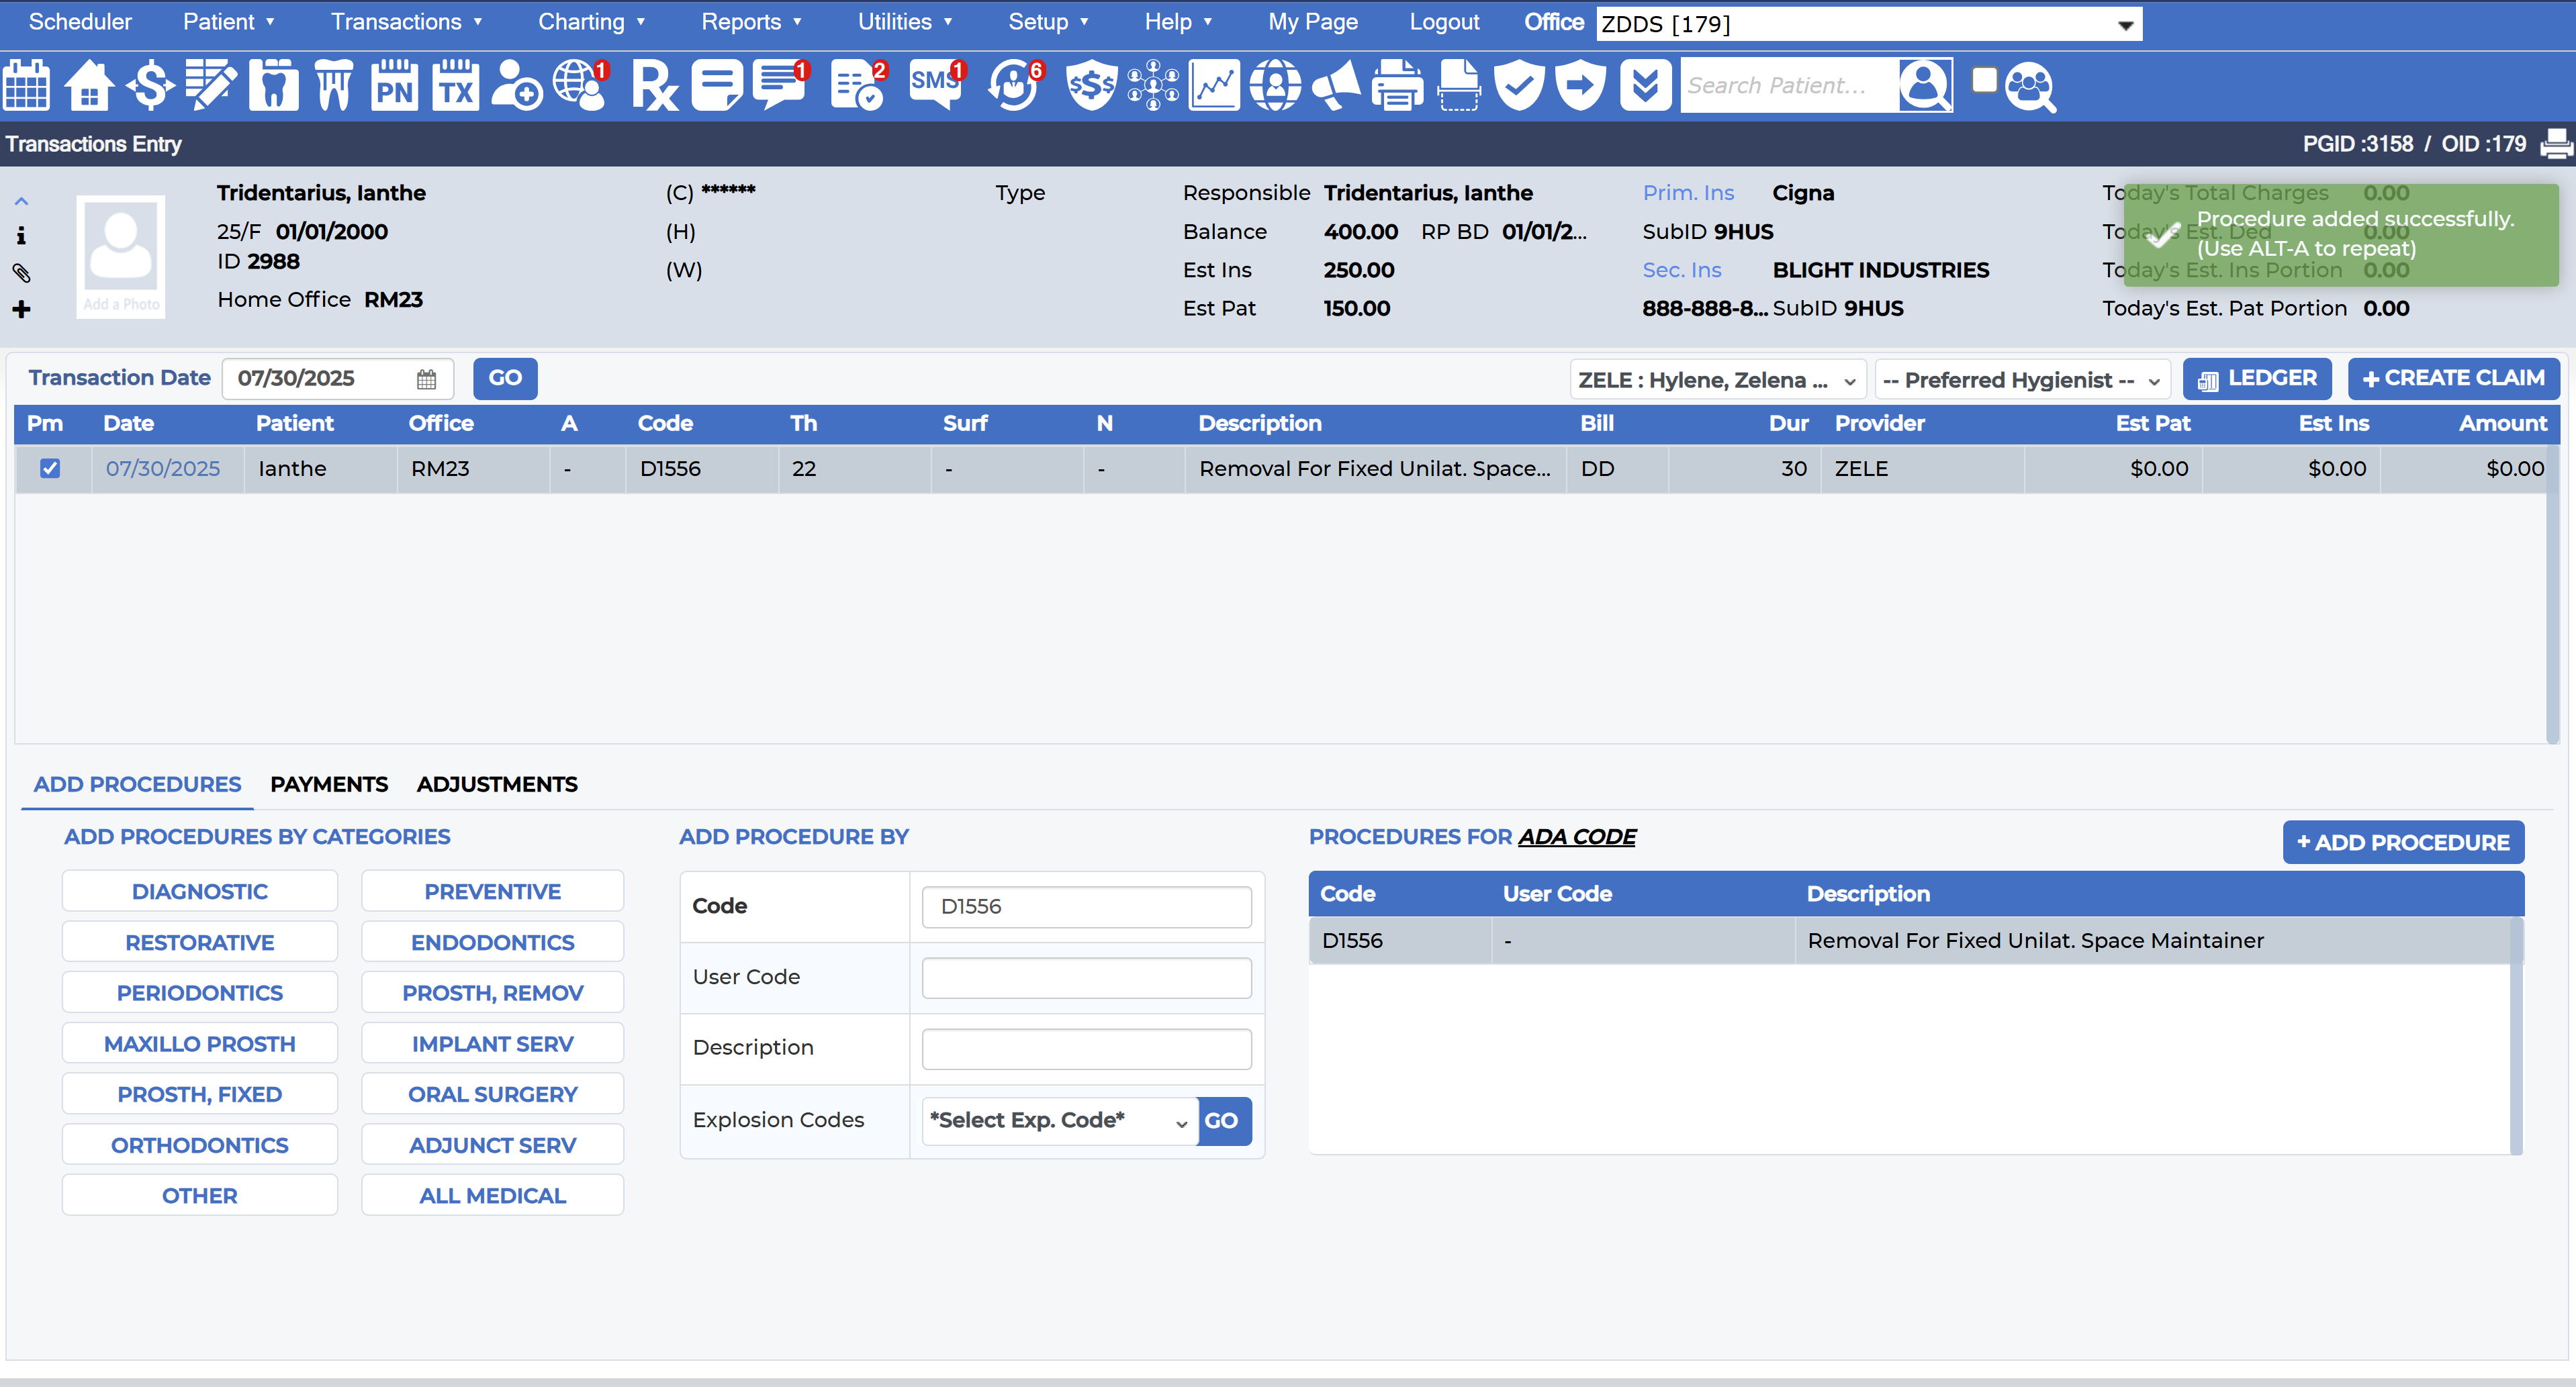This screenshot has width=2576, height=1387.
Task: Open the TX treatment plan icon
Action: click(x=455, y=86)
